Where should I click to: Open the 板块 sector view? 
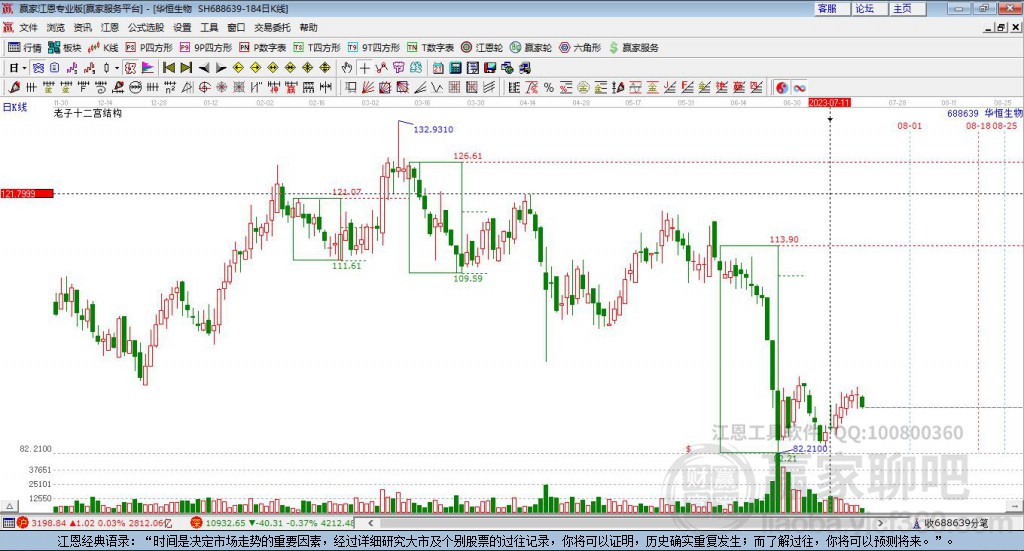[65, 48]
